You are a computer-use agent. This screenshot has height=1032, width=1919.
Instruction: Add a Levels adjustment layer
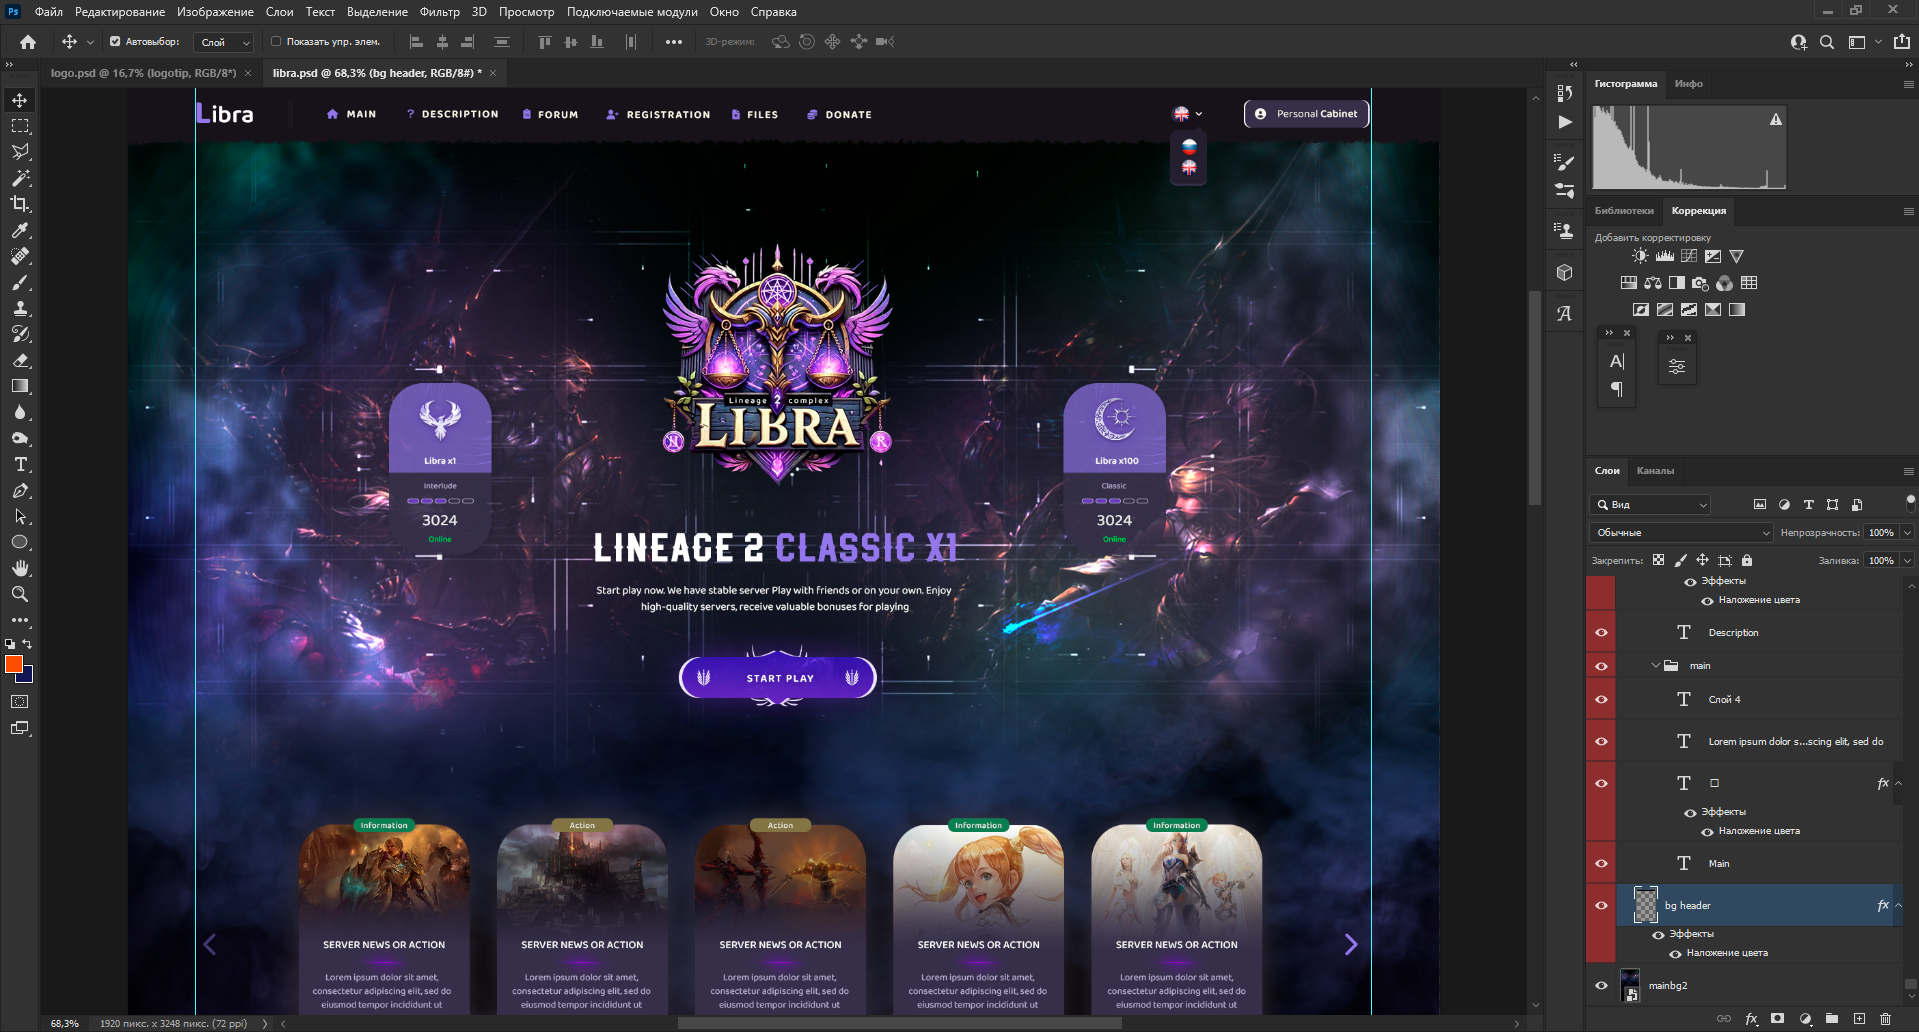tap(1664, 256)
